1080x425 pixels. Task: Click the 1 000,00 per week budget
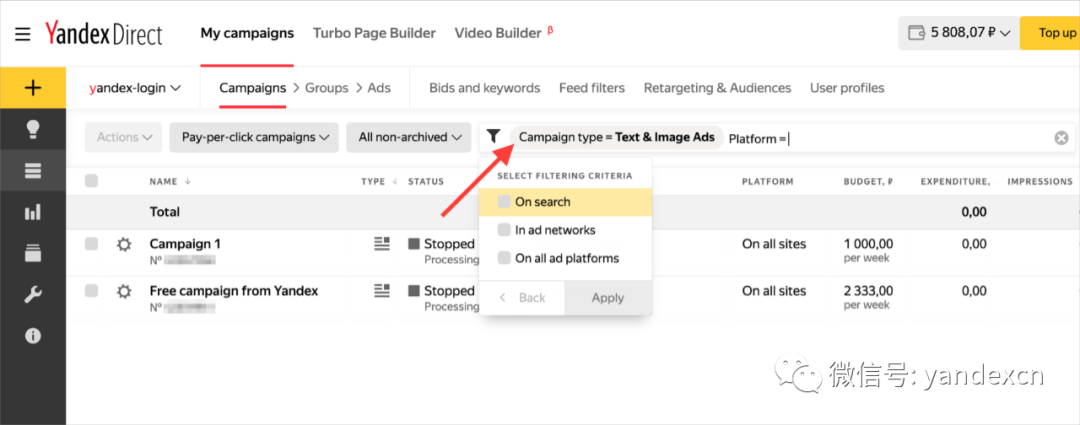pyautogui.click(x=869, y=250)
